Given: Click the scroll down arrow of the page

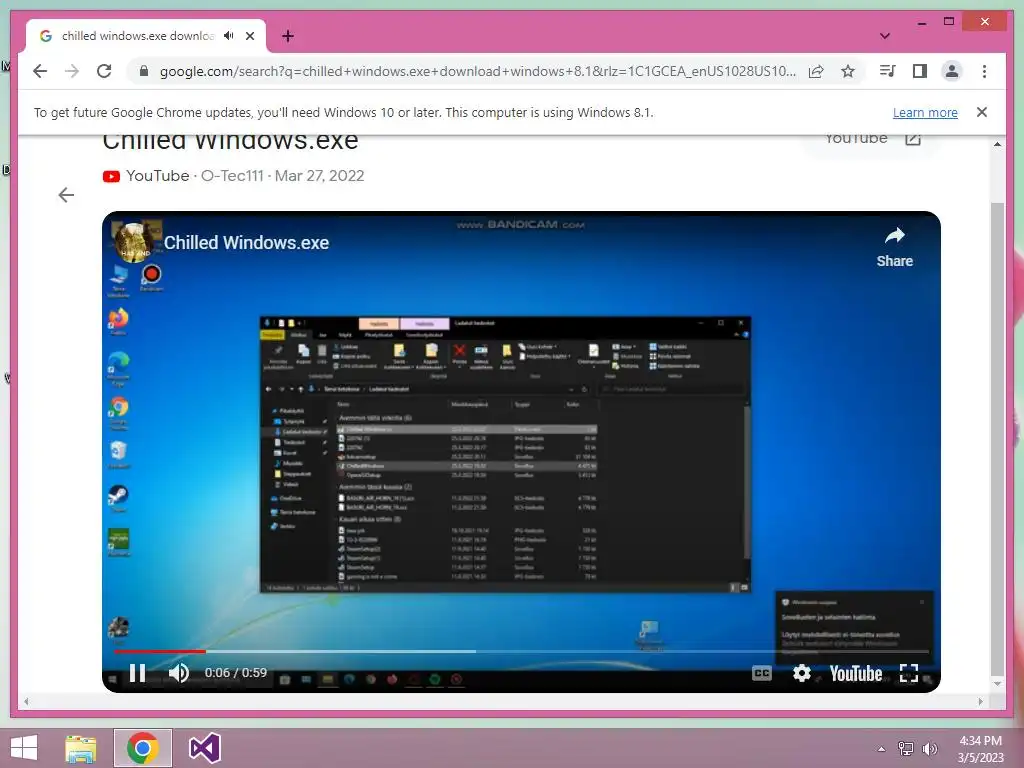Looking at the screenshot, I should [997, 684].
